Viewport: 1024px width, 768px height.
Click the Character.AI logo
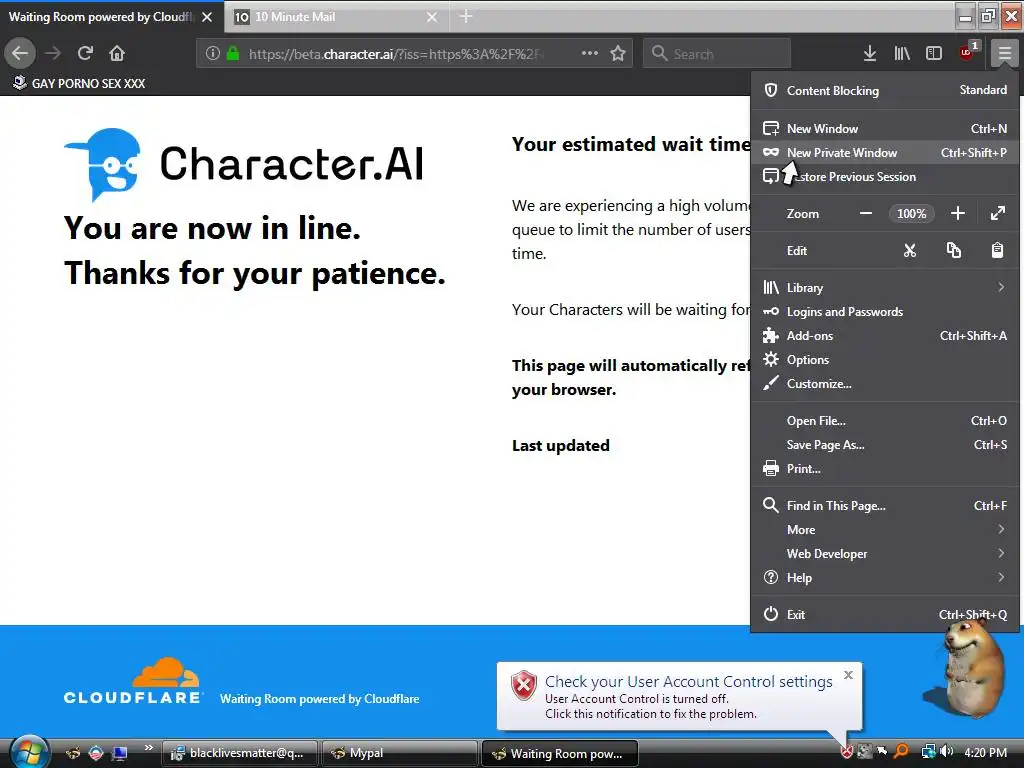245,164
